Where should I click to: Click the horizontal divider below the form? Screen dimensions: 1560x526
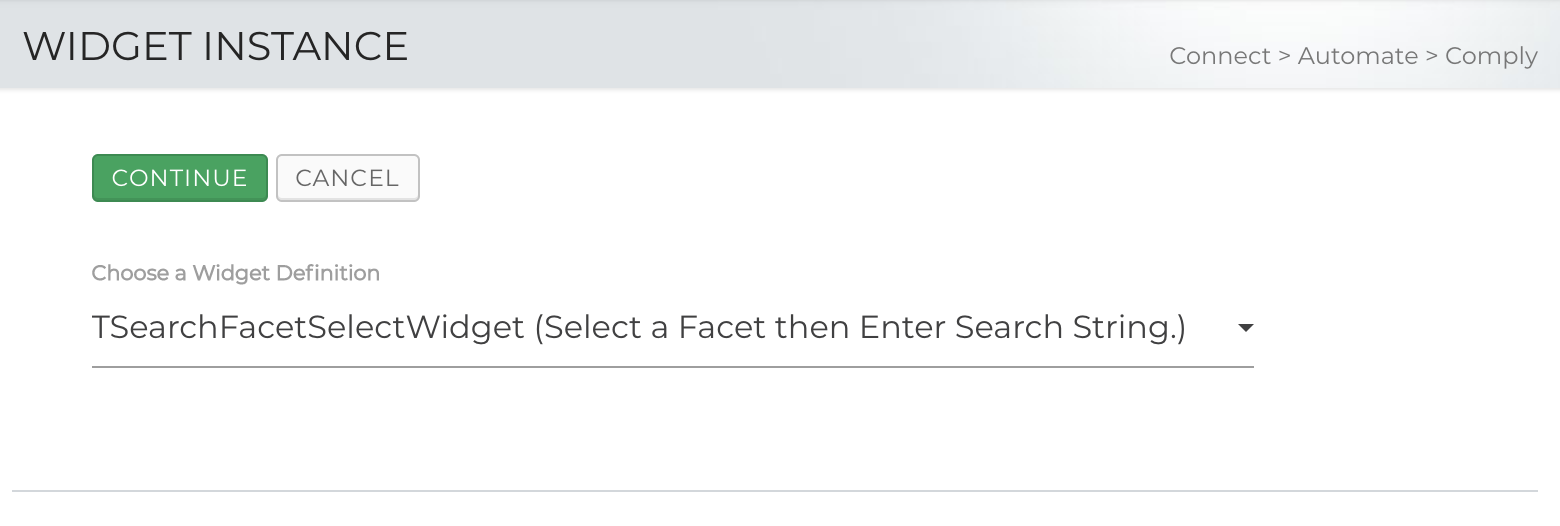775,491
